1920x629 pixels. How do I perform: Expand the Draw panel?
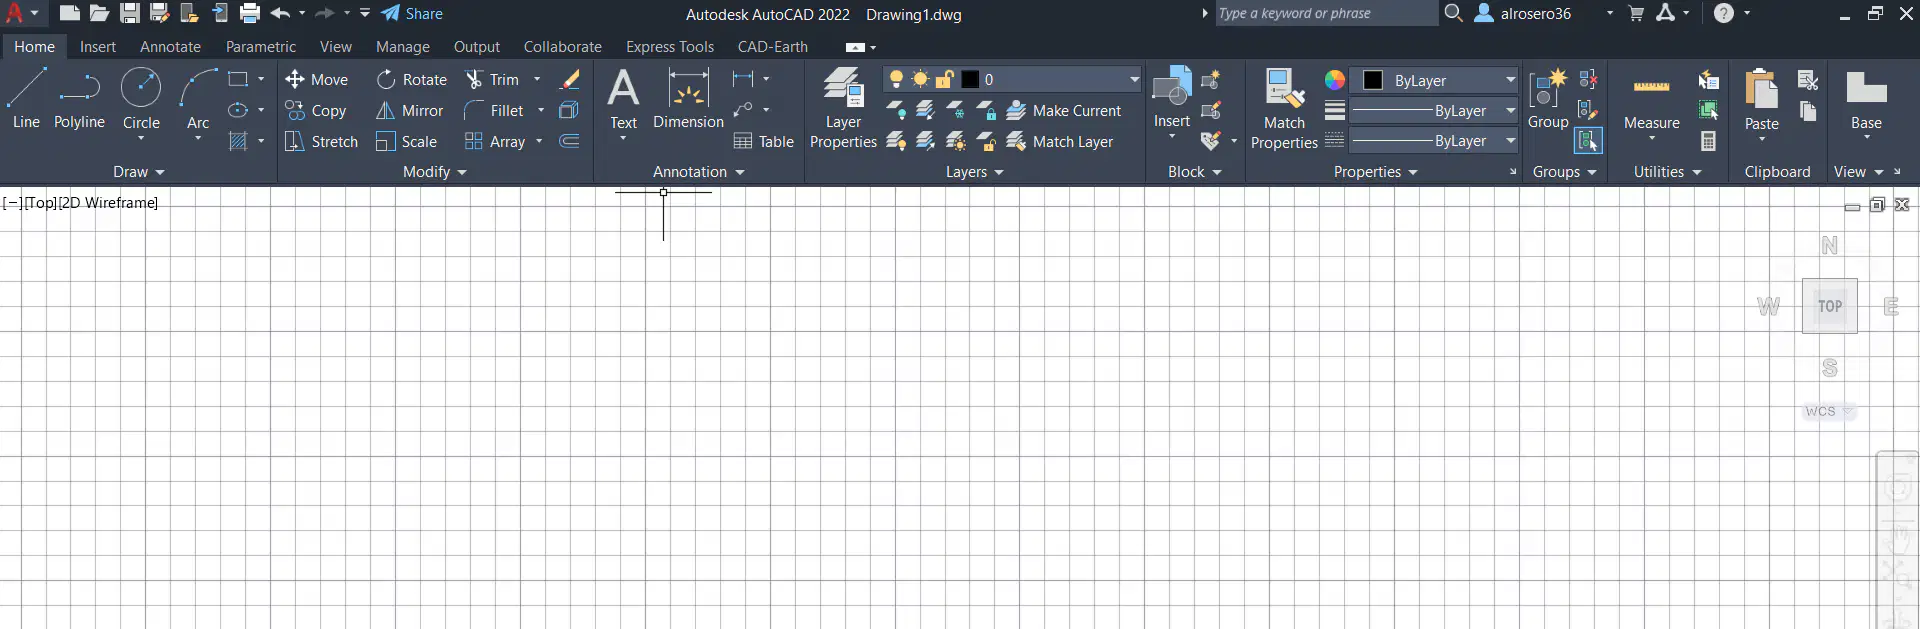tap(138, 171)
